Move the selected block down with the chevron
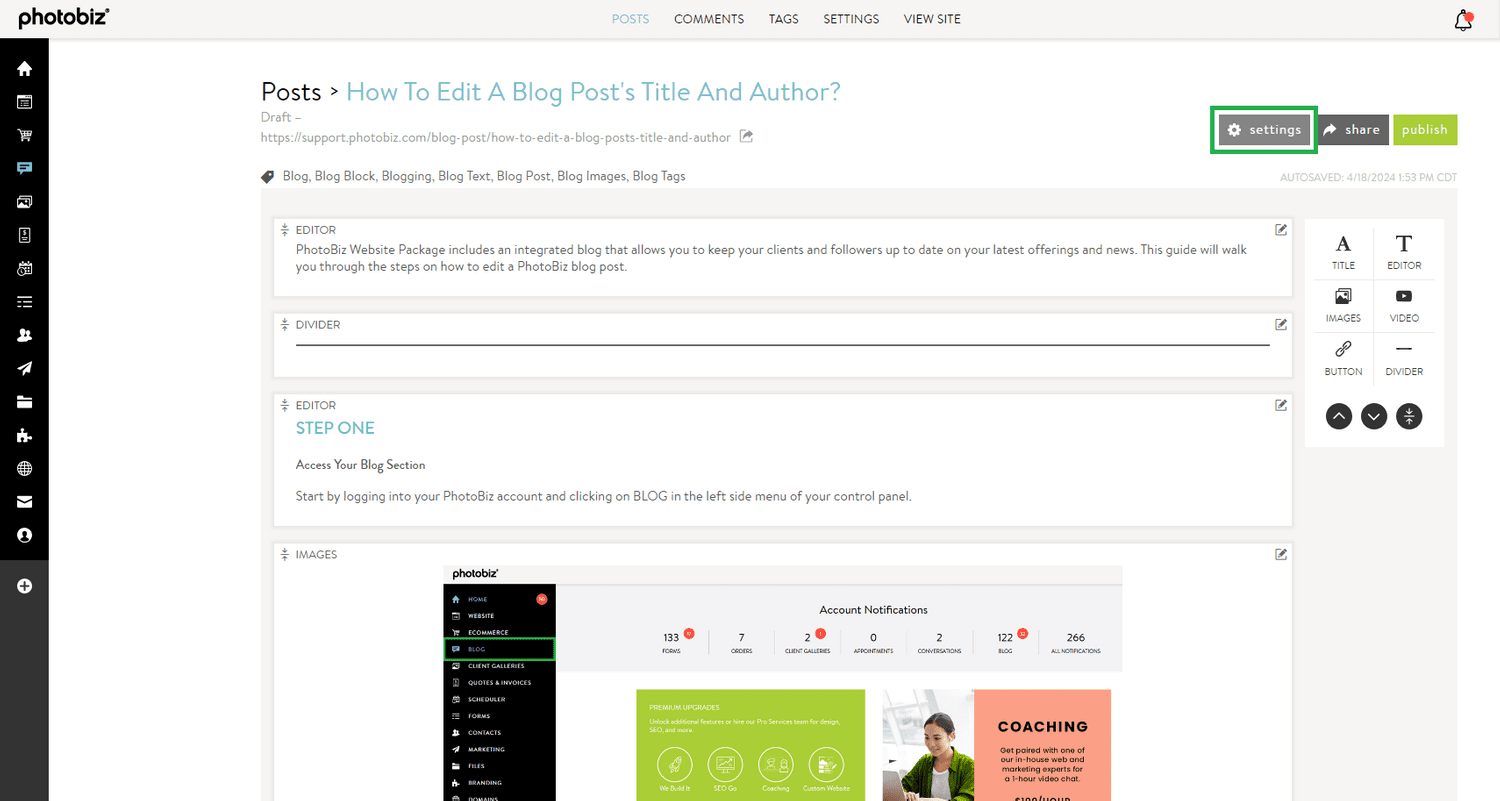Viewport: 1500px width, 801px height. point(1374,416)
